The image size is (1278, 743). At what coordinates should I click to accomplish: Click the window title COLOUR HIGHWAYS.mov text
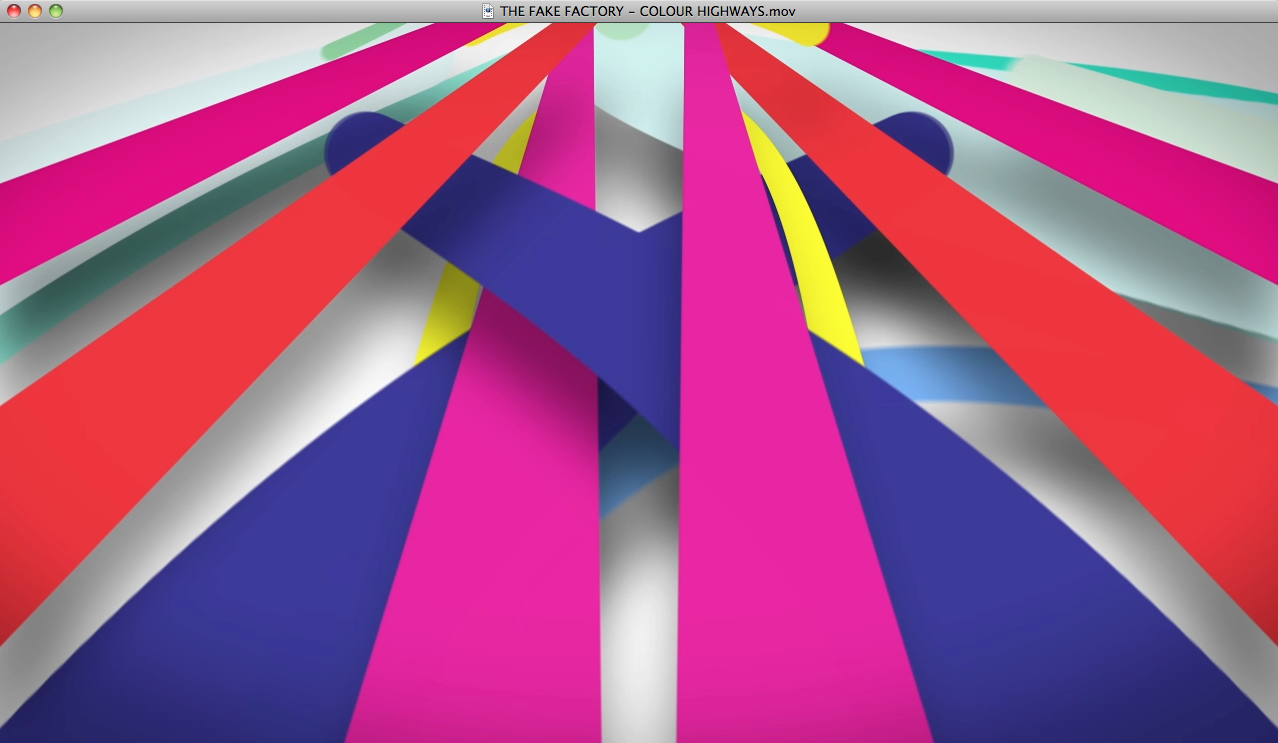tap(647, 11)
